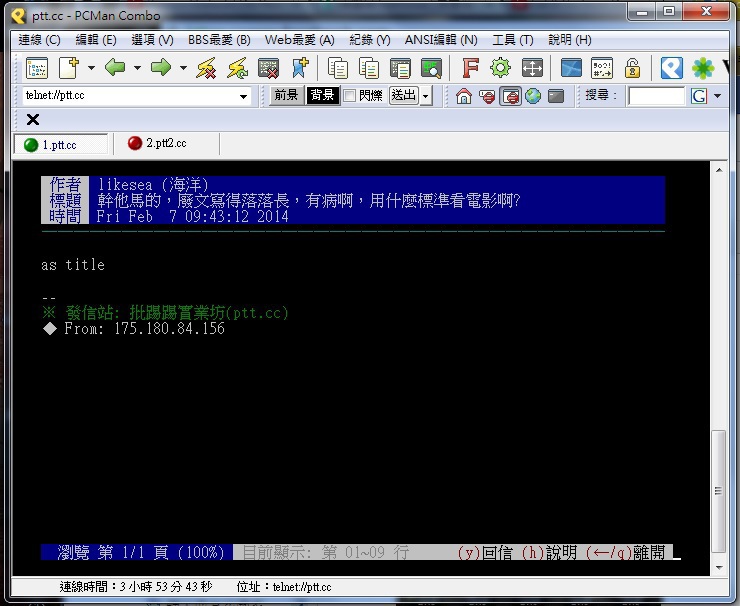Click the scrollbar up arrow
This screenshot has width=740, height=606.
718,170
